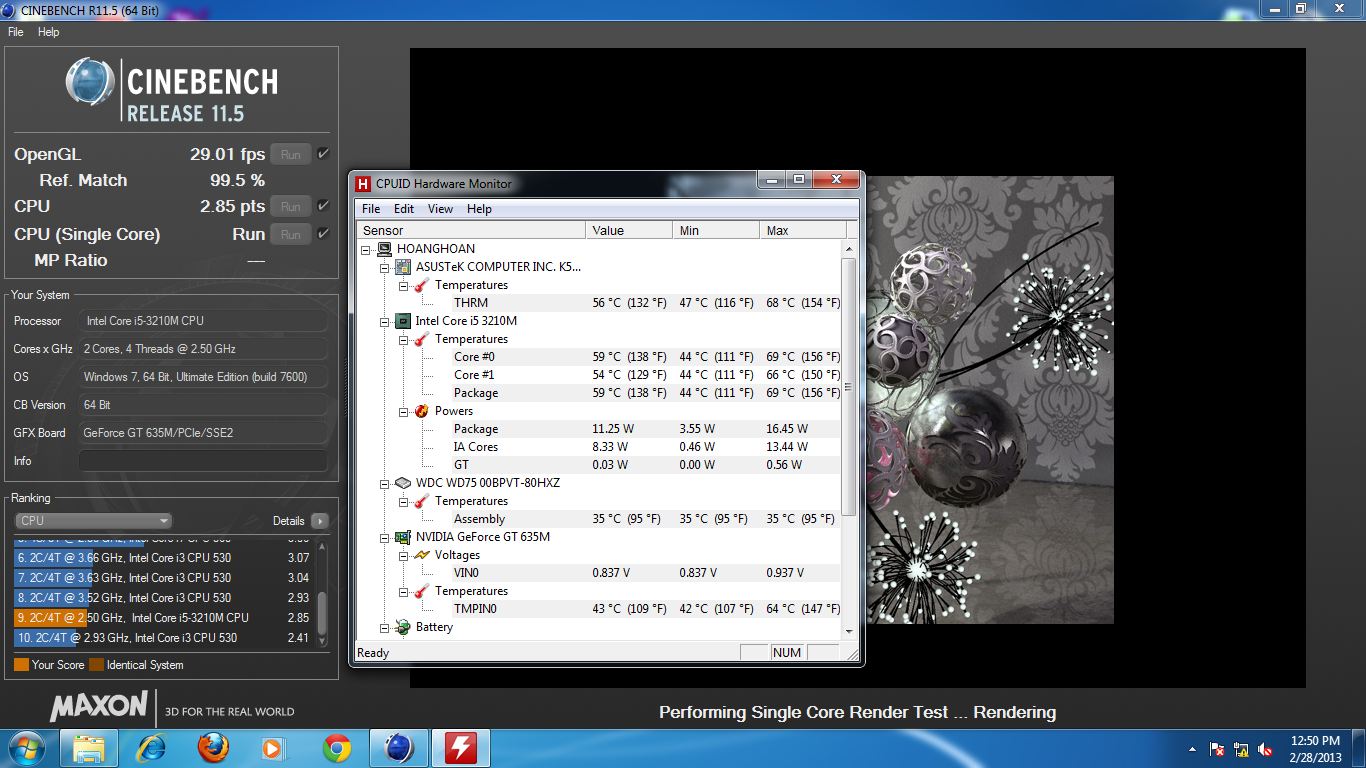Viewport: 1366px width, 768px height.
Task: Show hidden system tray icons
Action: (1192, 749)
